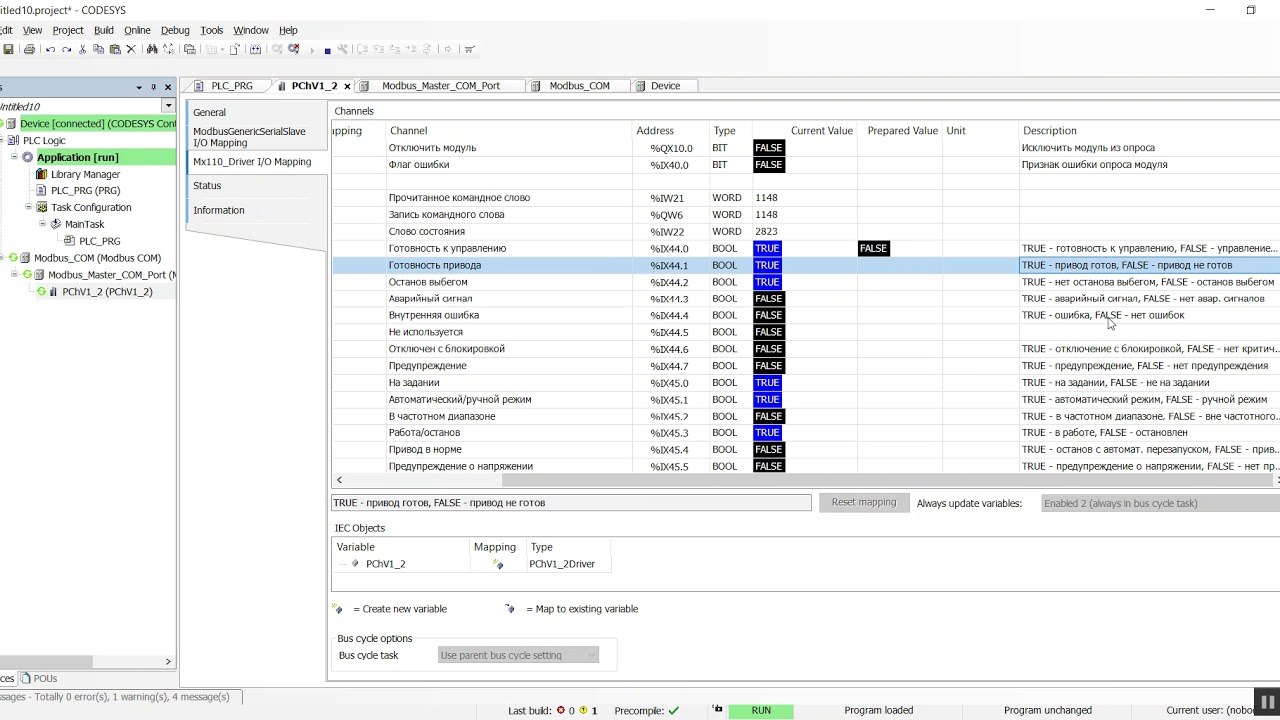Viewport: 1280px width, 720px height.
Task: Open Find with the binoculars icon
Action: [152, 49]
